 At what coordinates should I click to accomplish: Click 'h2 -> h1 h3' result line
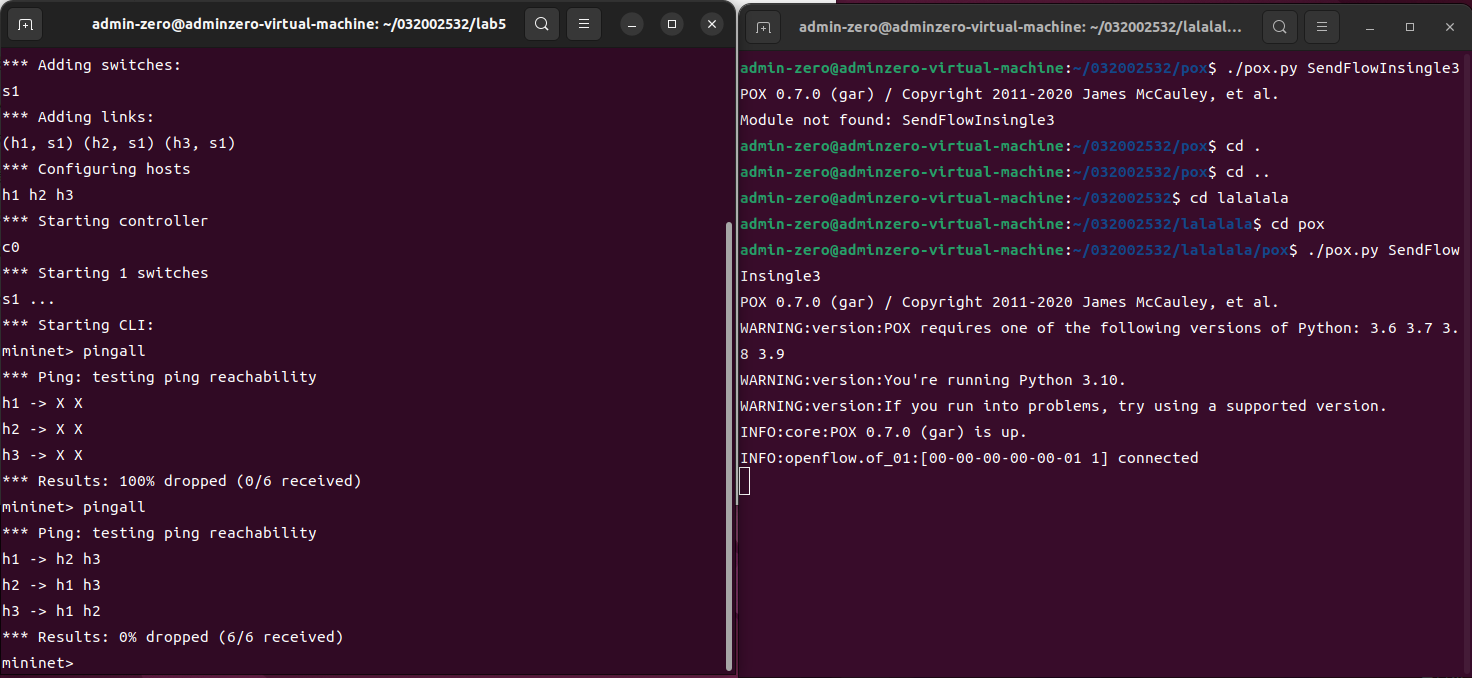51,585
